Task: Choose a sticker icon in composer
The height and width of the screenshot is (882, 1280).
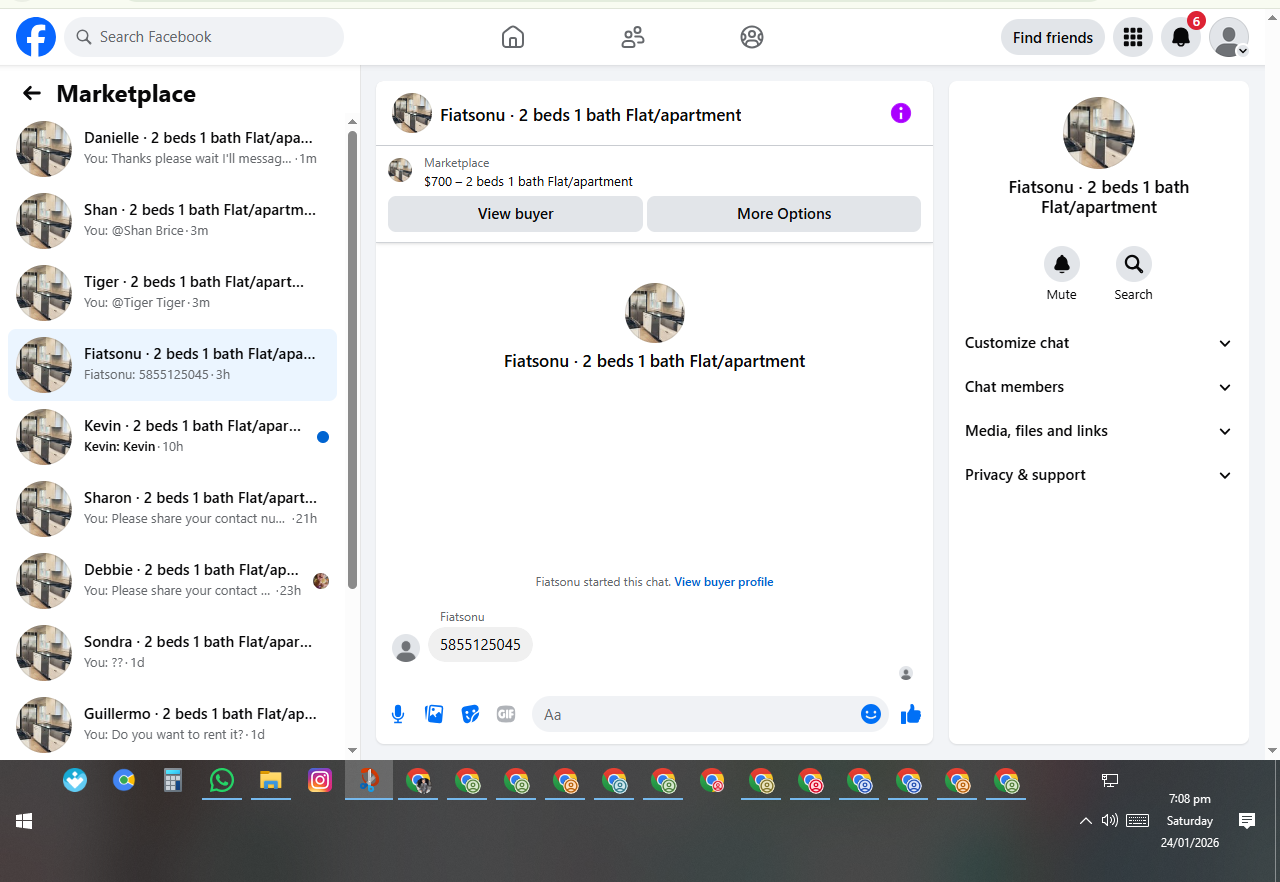Action: pyautogui.click(x=470, y=714)
